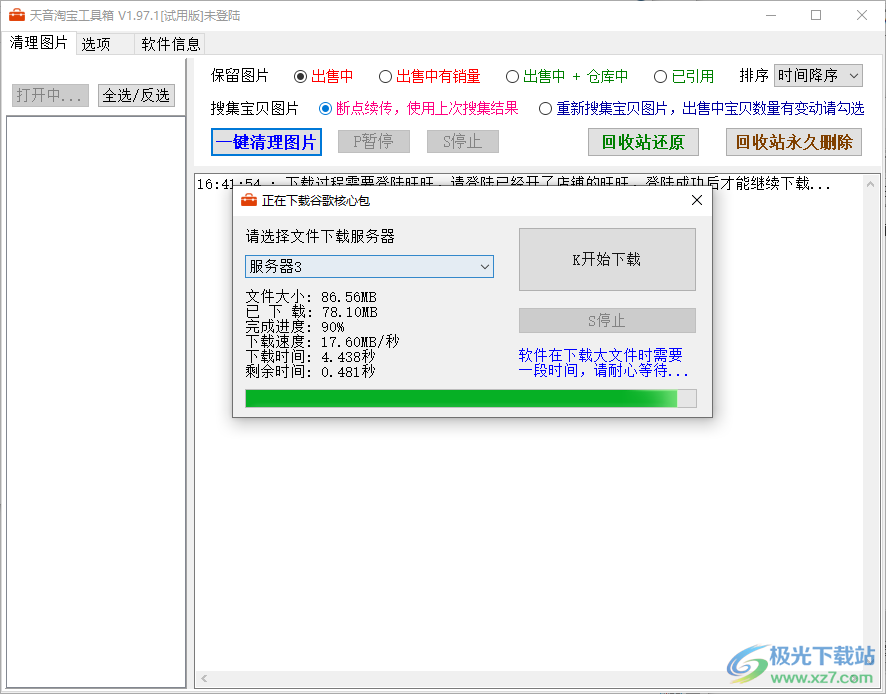The height and width of the screenshot is (694, 886).
Task: Expand the 服务器3 server dropdown
Action: pos(370,266)
